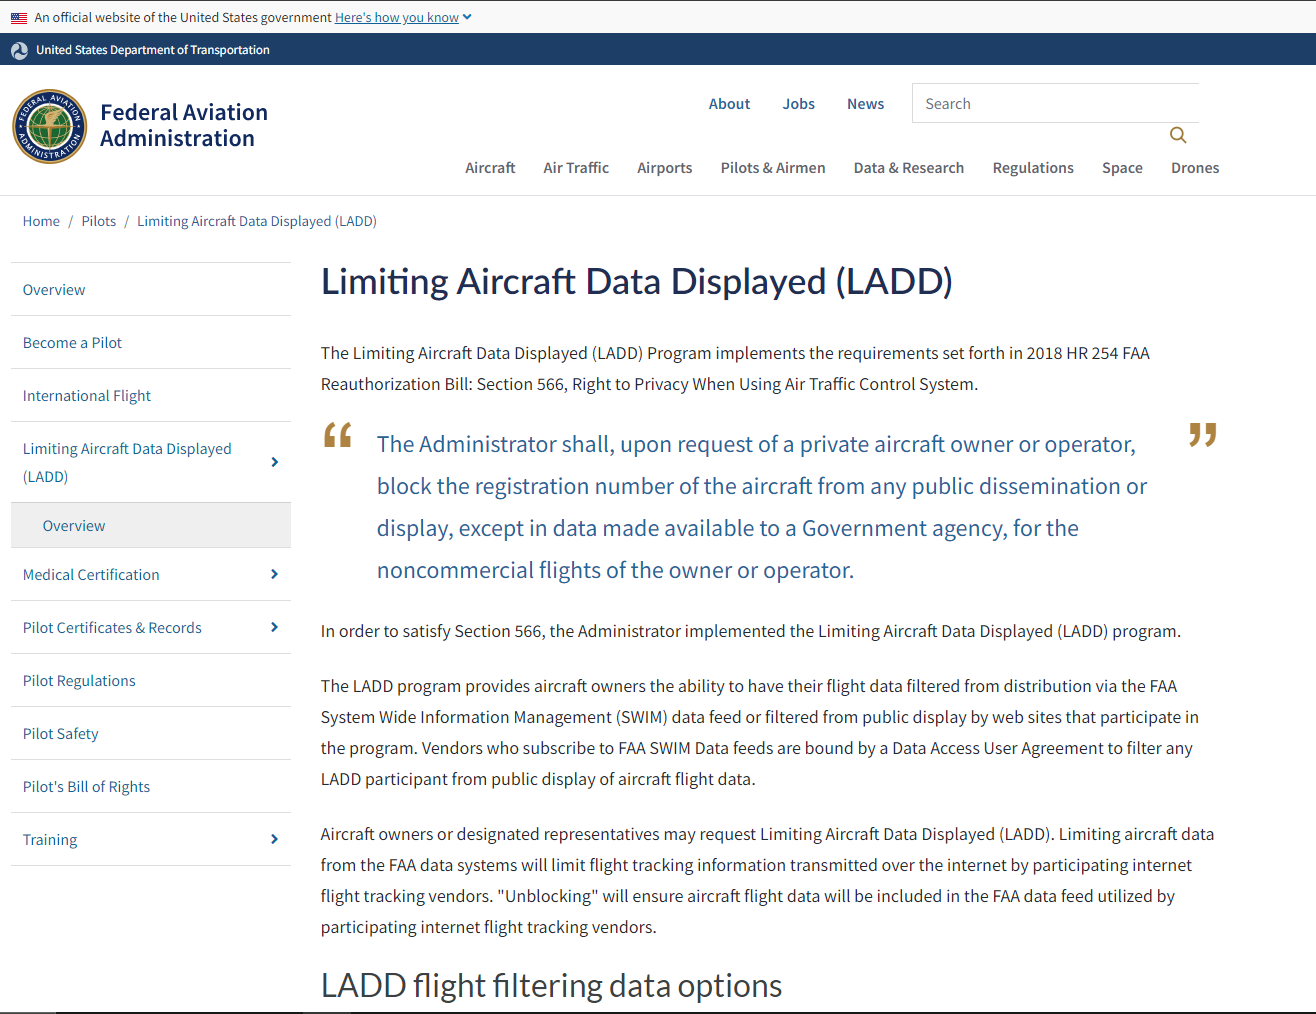The height and width of the screenshot is (1014, 1316).
Task: Expand the Limiting Aircraft Data Displayed chevron
Action: tap(274, 462)
